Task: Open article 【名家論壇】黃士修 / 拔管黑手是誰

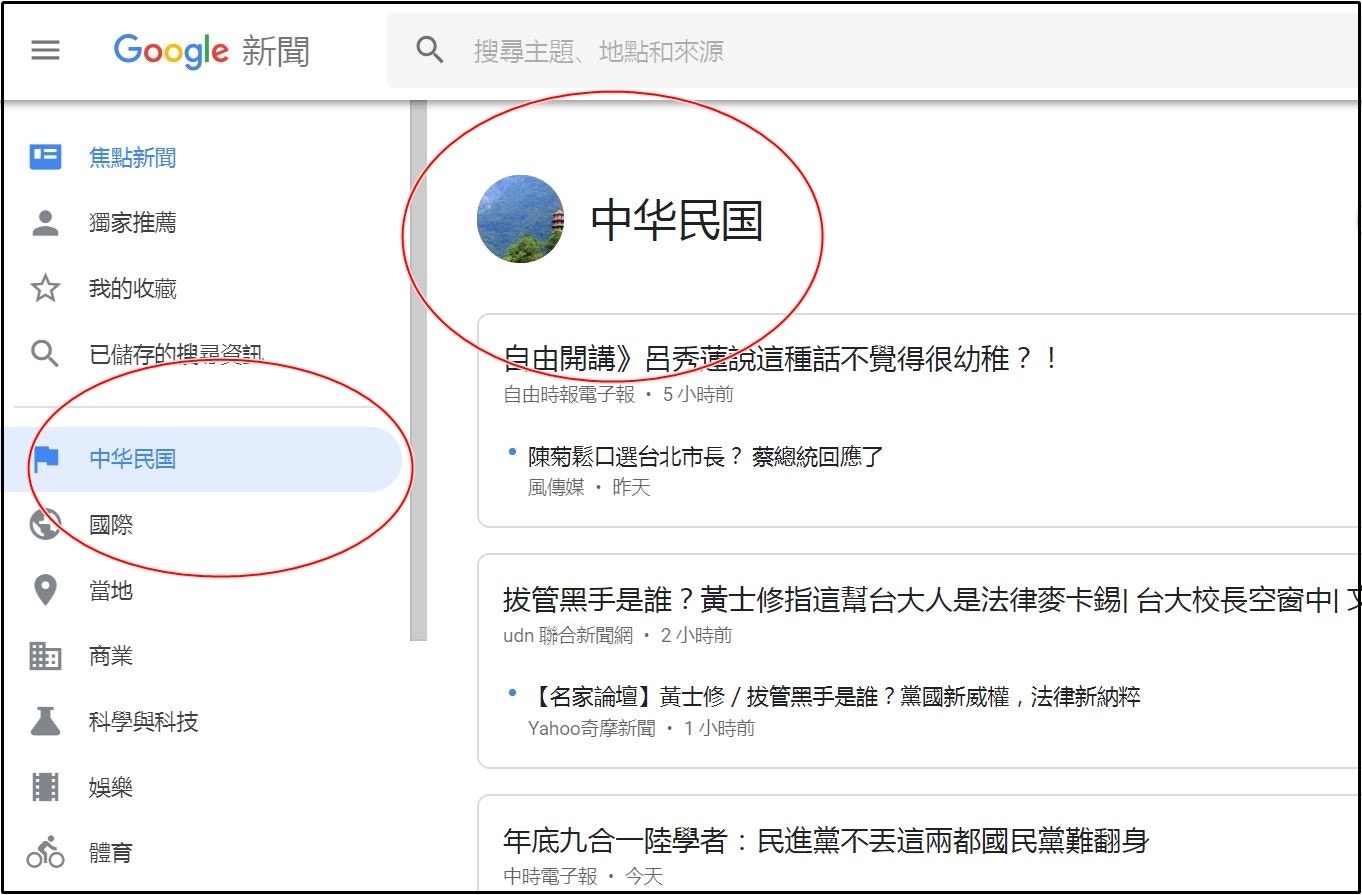Action: 834,697
